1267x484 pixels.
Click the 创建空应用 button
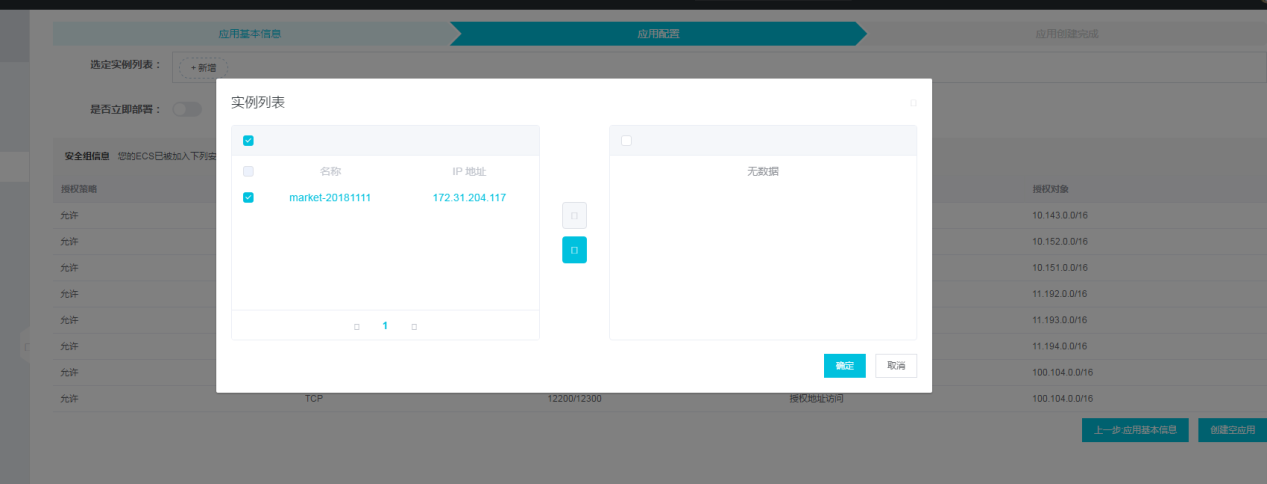tap(1232, 430)
